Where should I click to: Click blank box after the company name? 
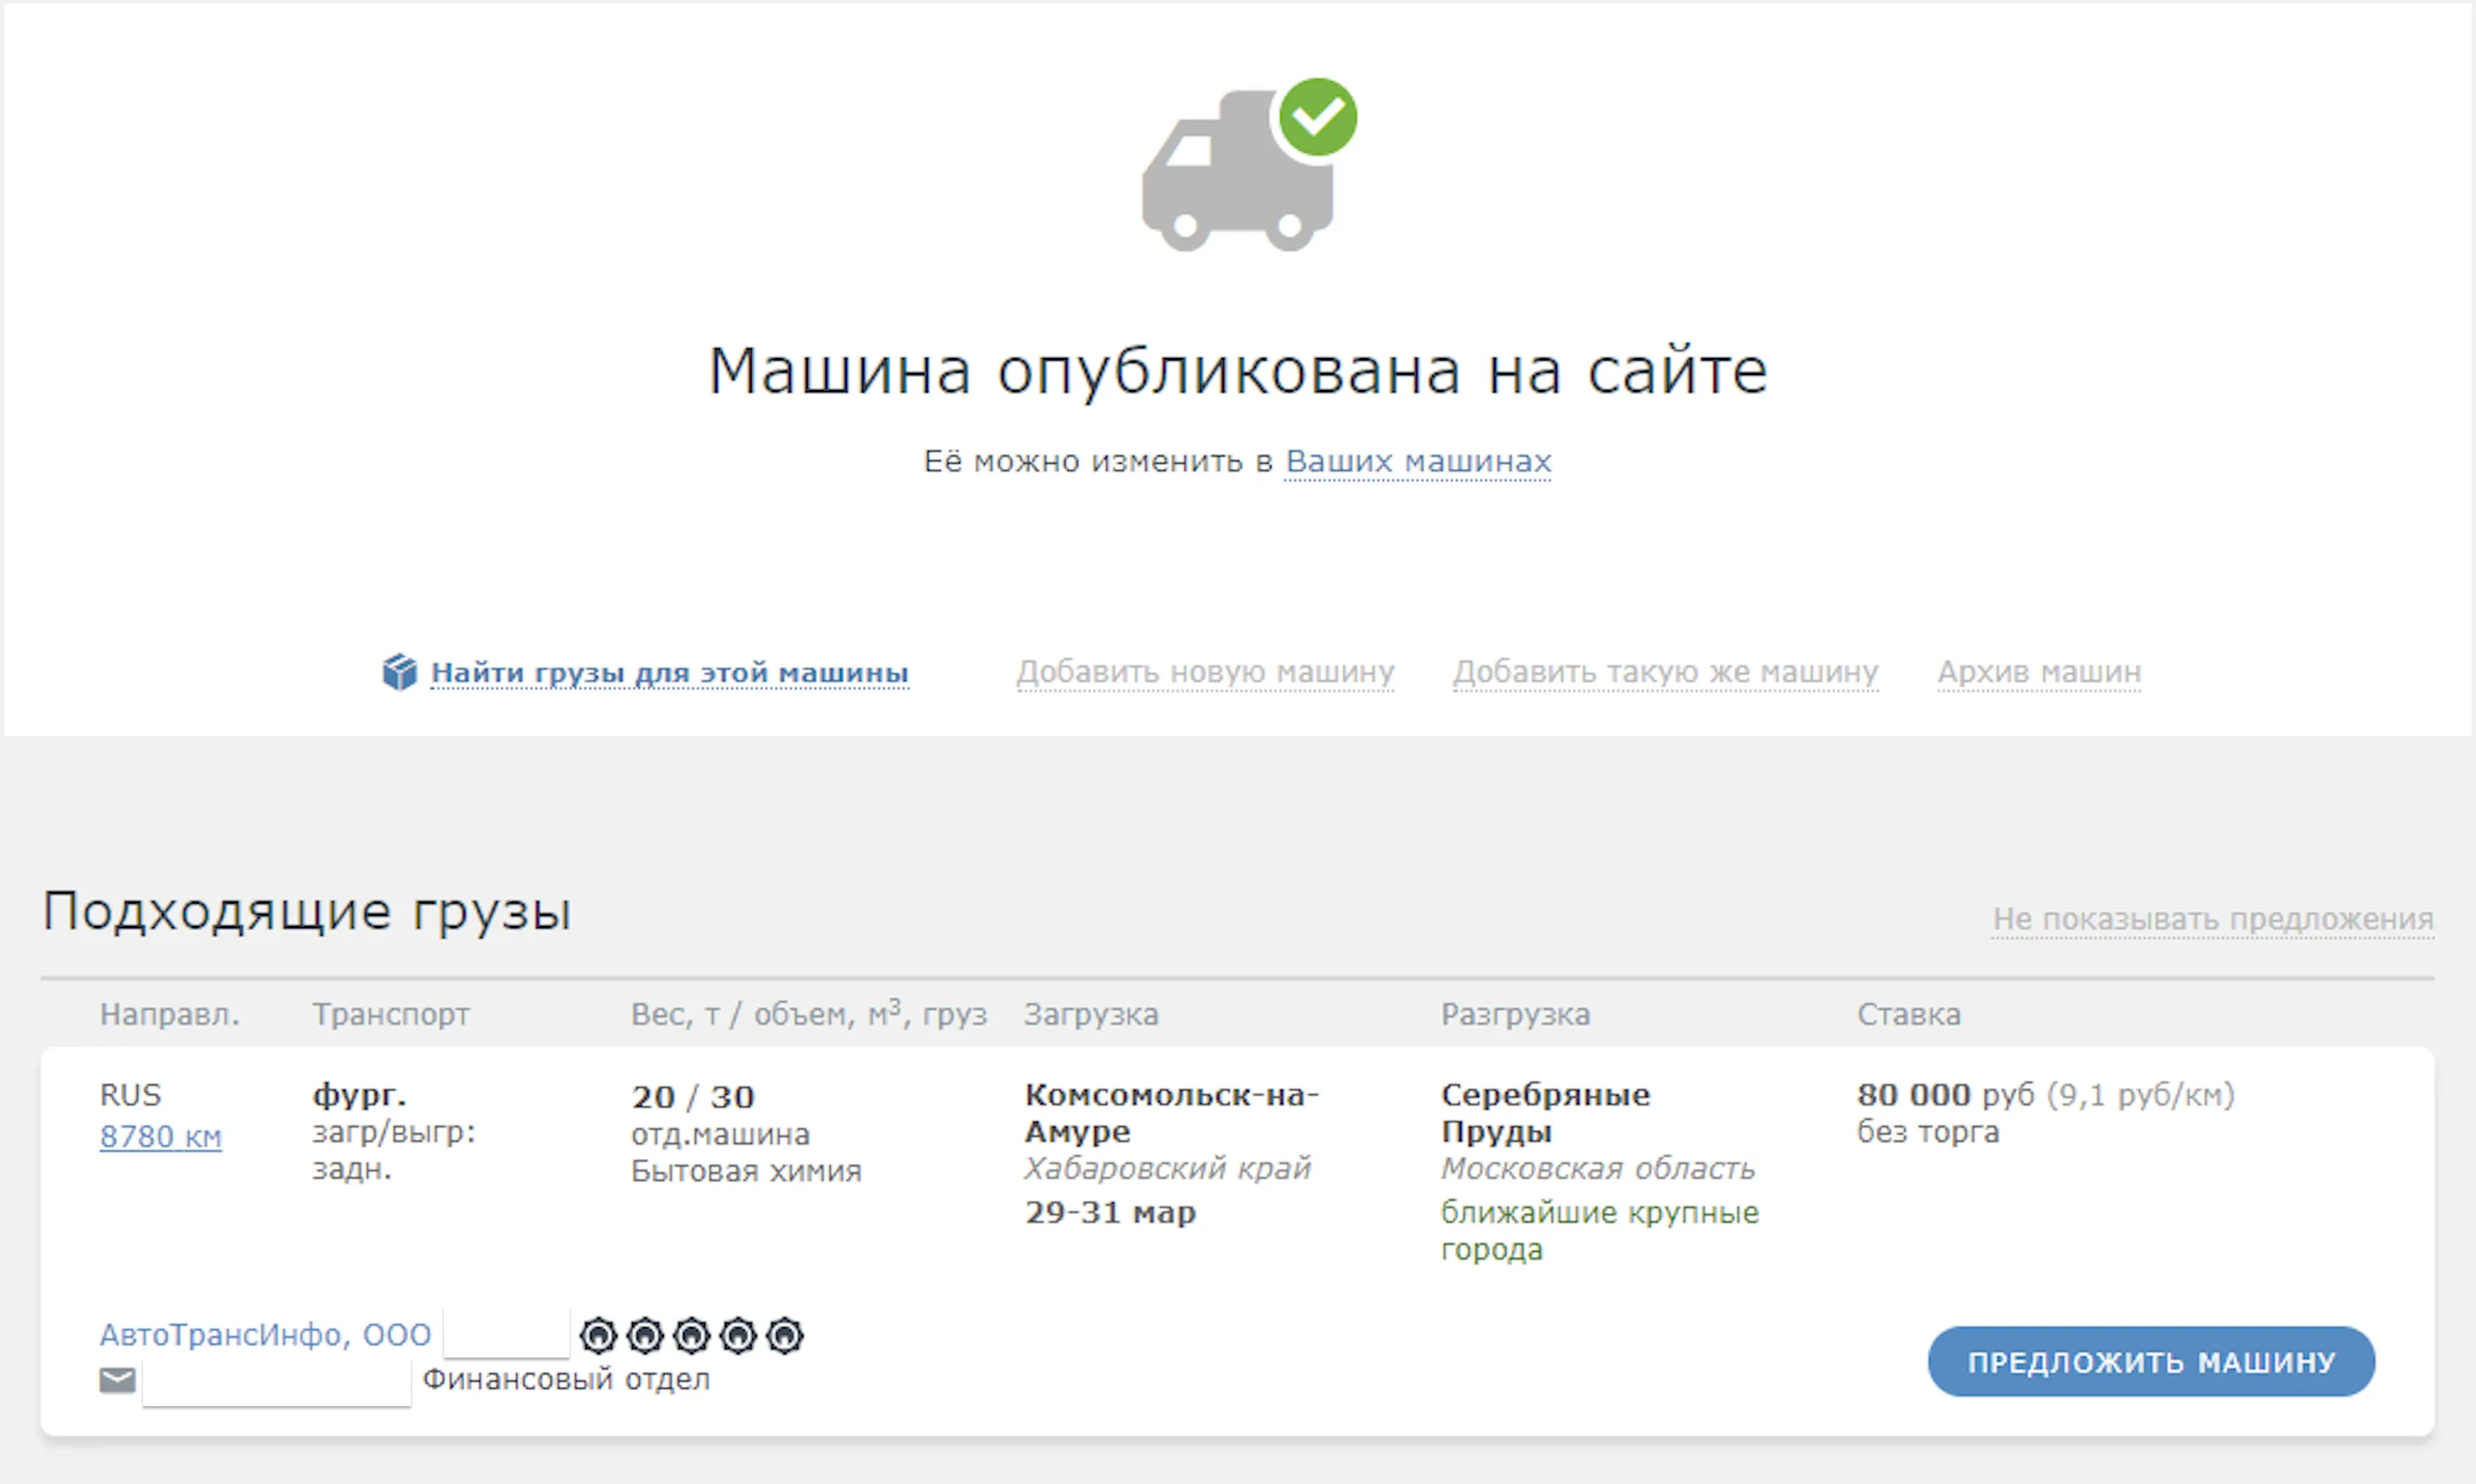point(506,1334)
